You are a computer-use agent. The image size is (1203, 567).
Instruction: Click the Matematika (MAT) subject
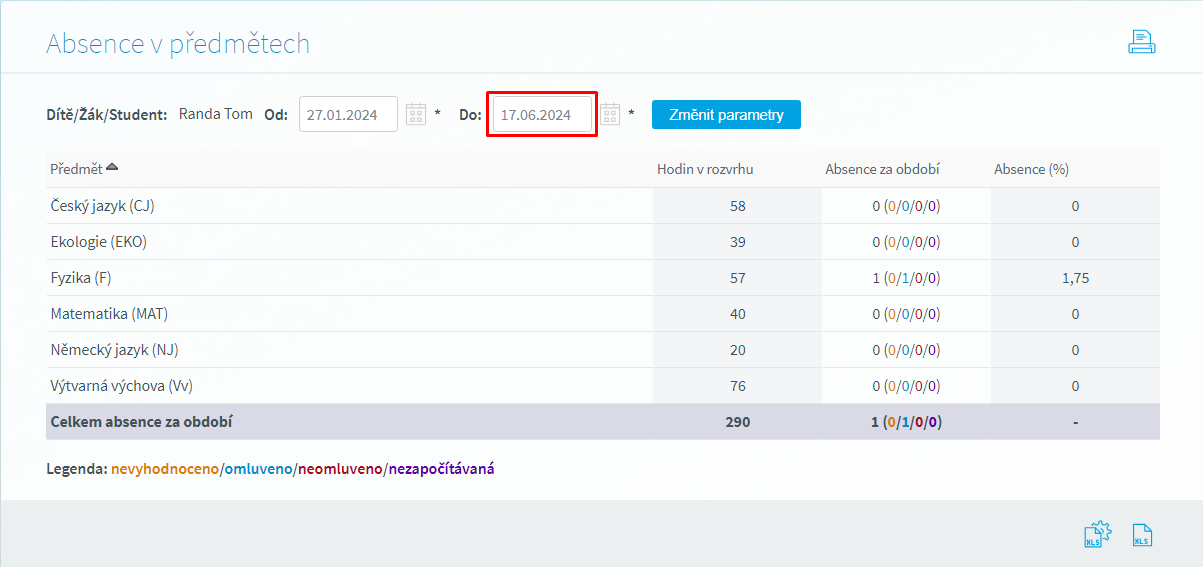coord(109,314)
